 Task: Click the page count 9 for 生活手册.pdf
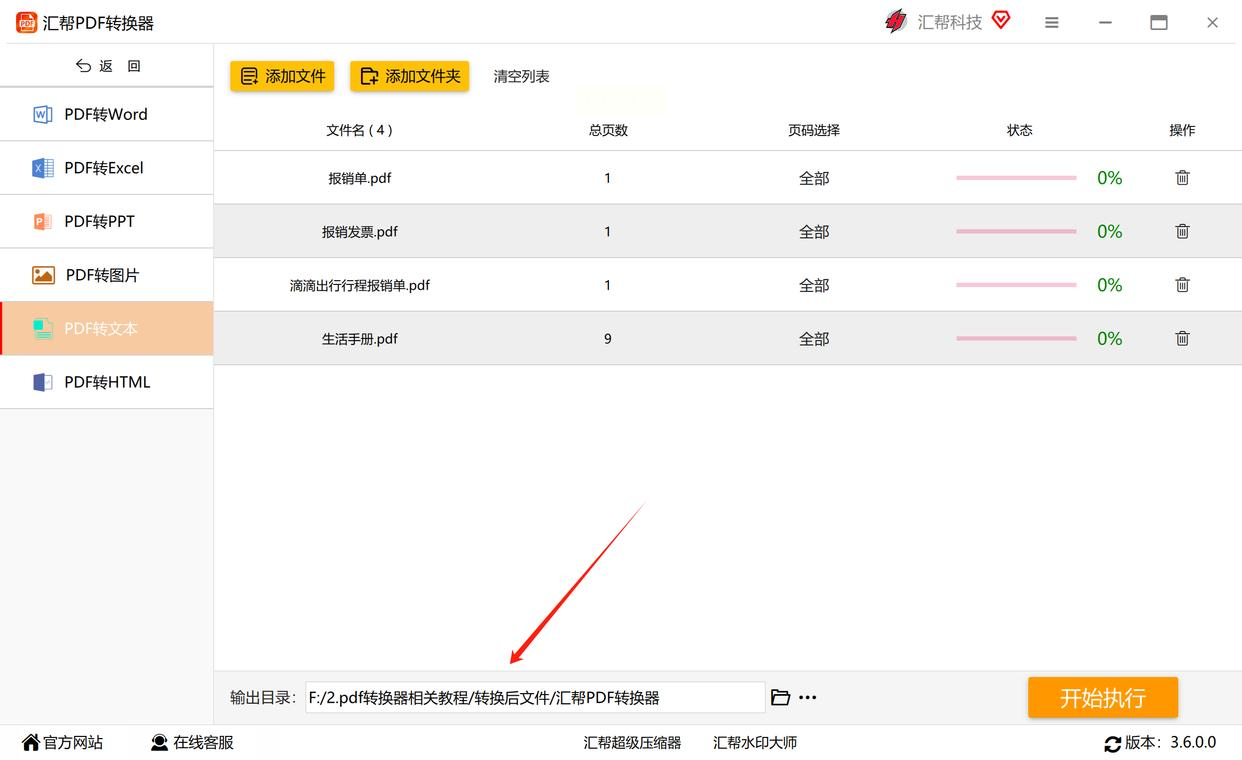tap(608, 338)
